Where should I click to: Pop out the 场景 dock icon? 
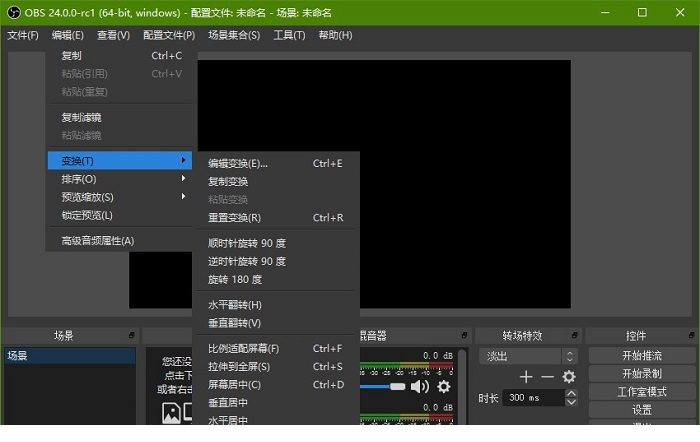coord(131,335)
